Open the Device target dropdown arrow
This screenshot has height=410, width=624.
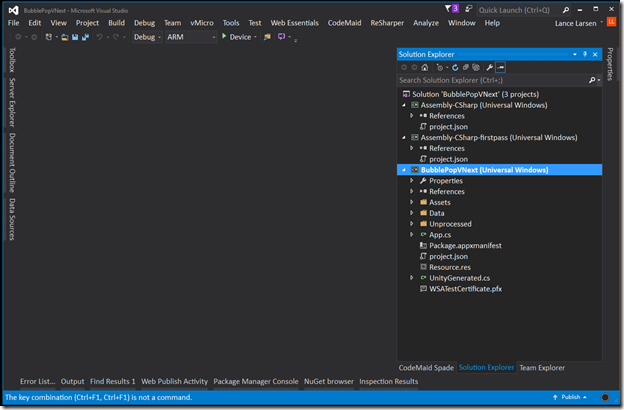coord(255,37)
